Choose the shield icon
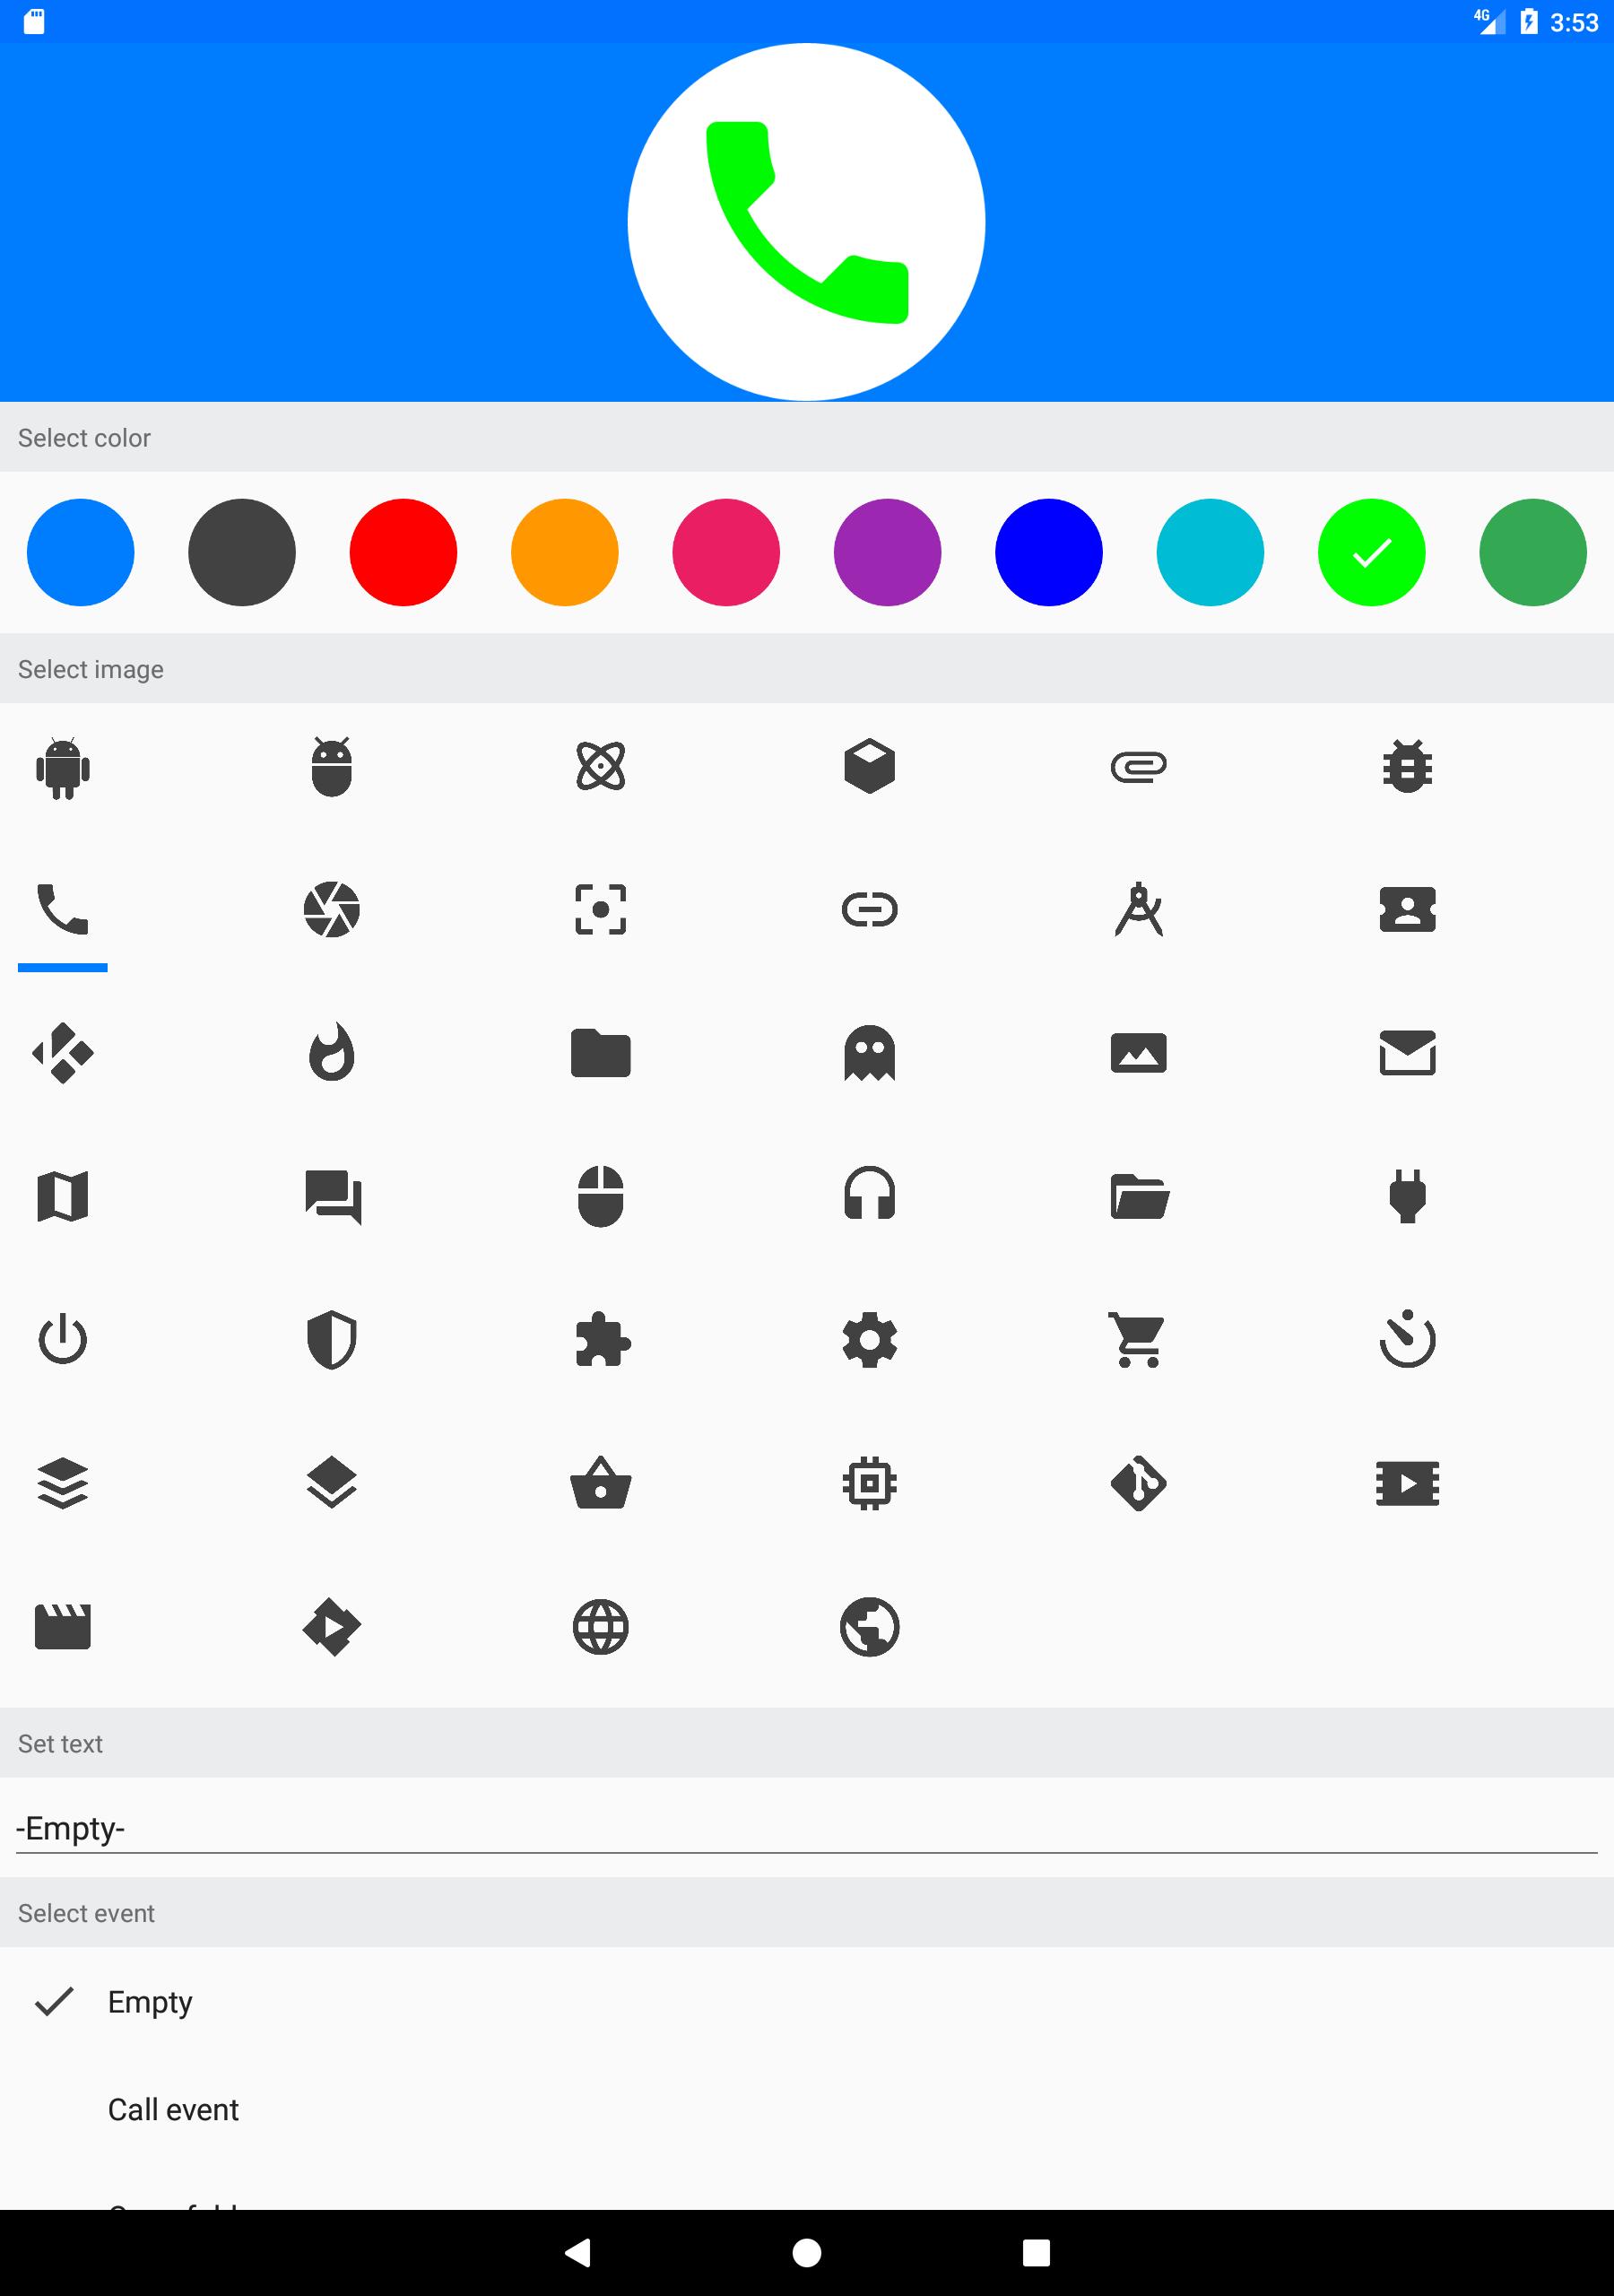 (332, 1340)
